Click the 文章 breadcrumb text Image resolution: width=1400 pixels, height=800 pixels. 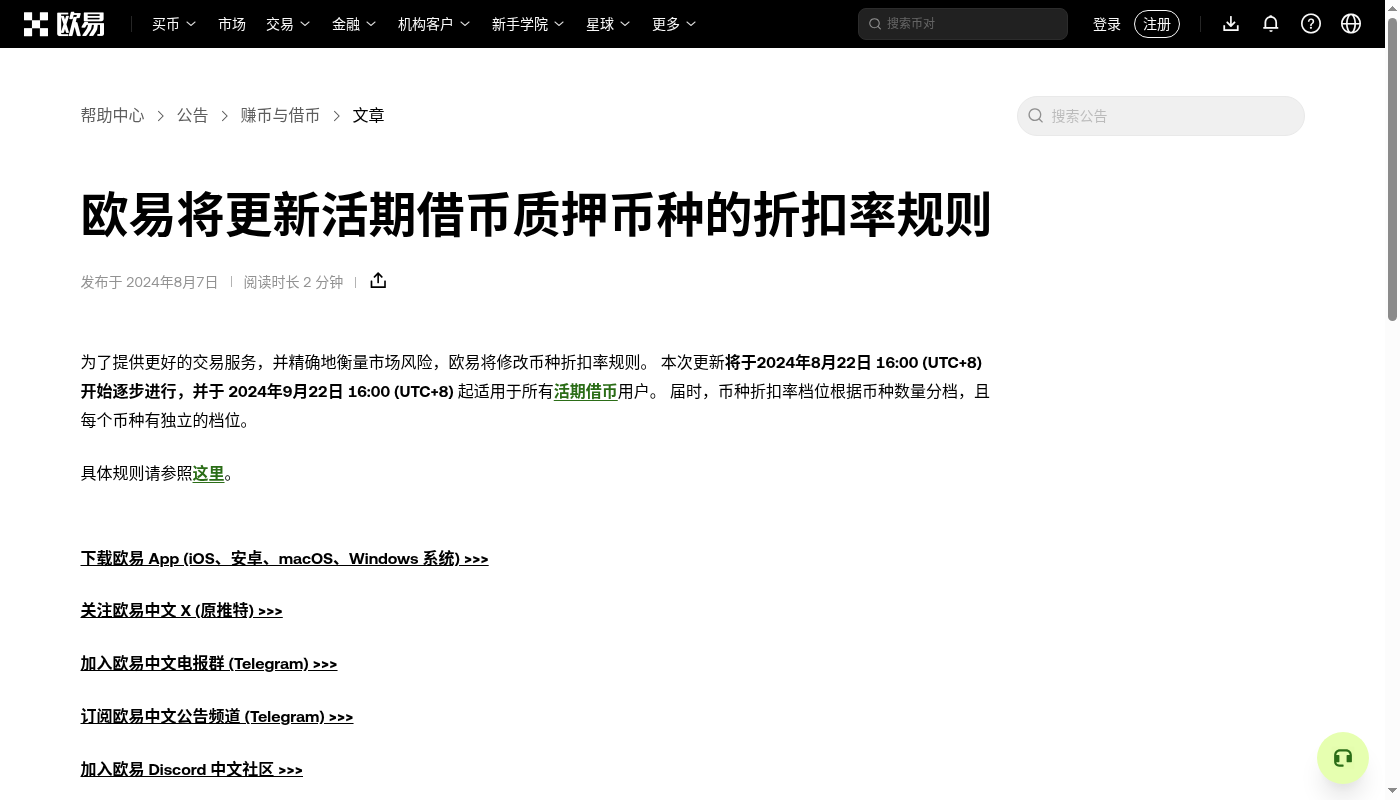(369, 116)
